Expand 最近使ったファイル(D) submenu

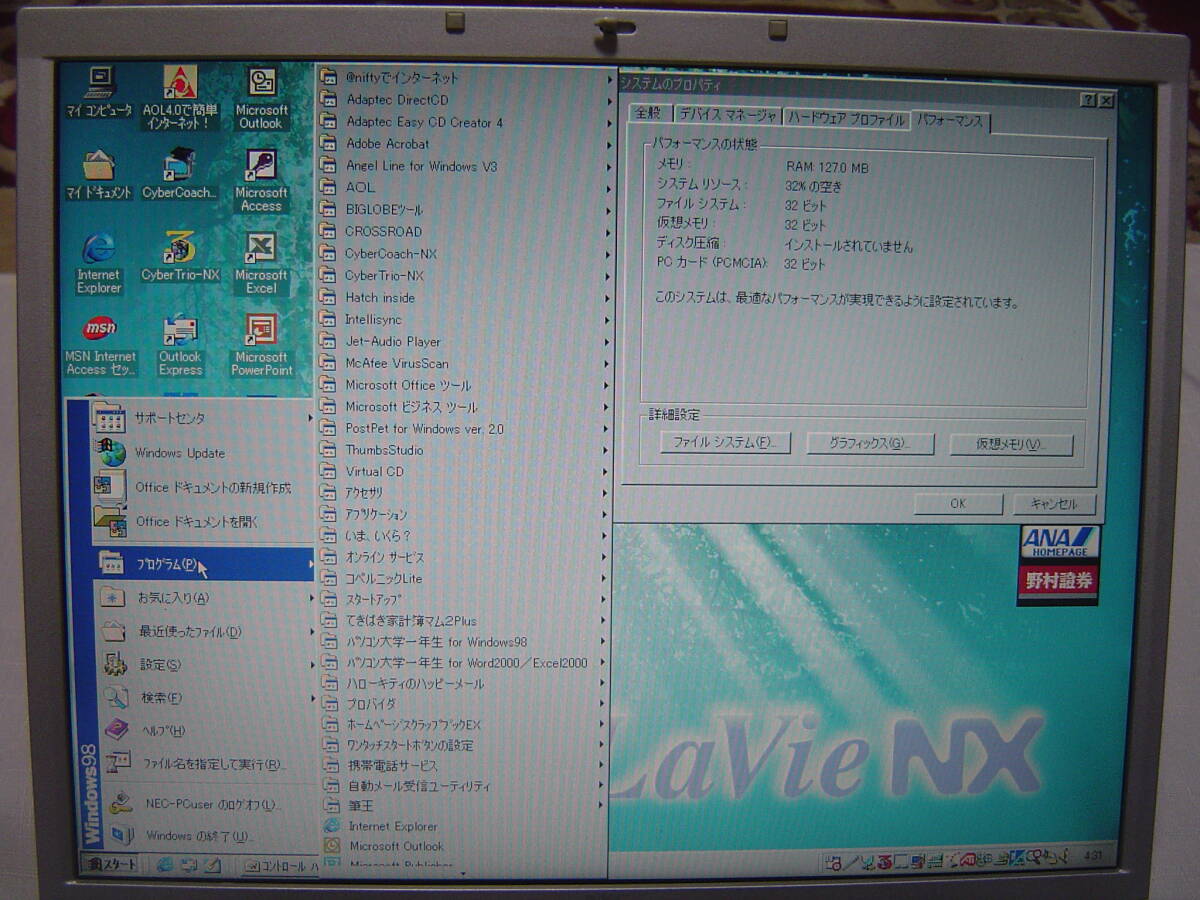[206, 631]
